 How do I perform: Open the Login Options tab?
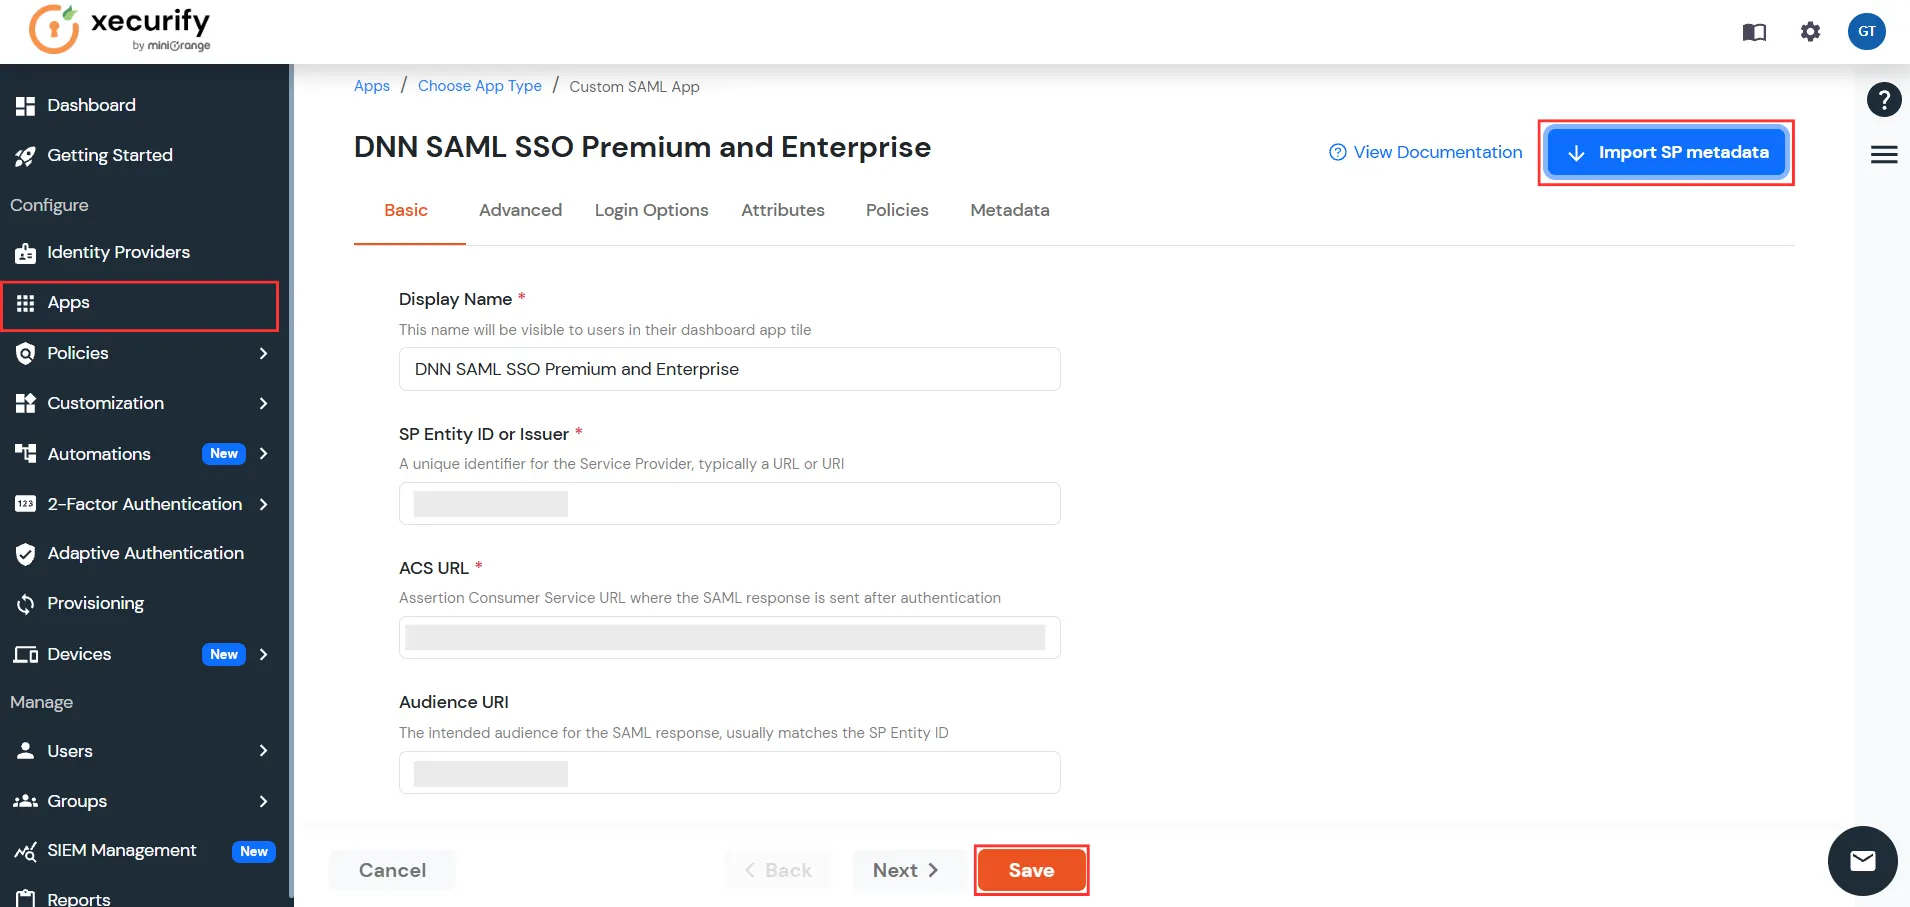pyautogui.click(x=651, y=210)
